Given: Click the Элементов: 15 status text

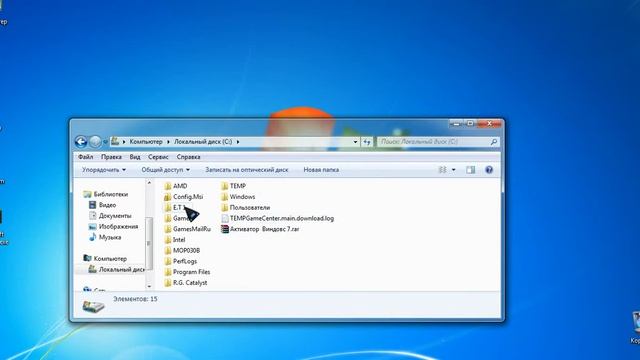Looking at the screenshot, I should pyautogui.click(x=135, y=299).
